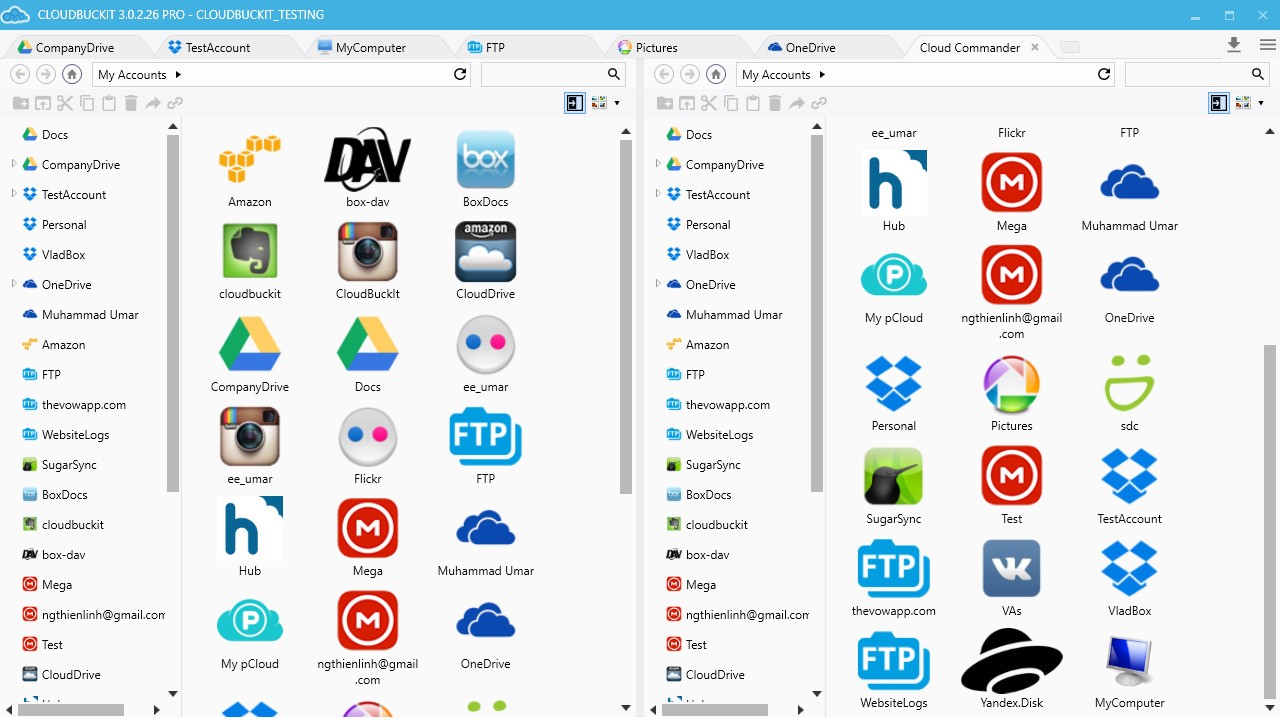Click the Downloads arrow icon top right
1280x720 pixels.
[x=1233, y=45]
